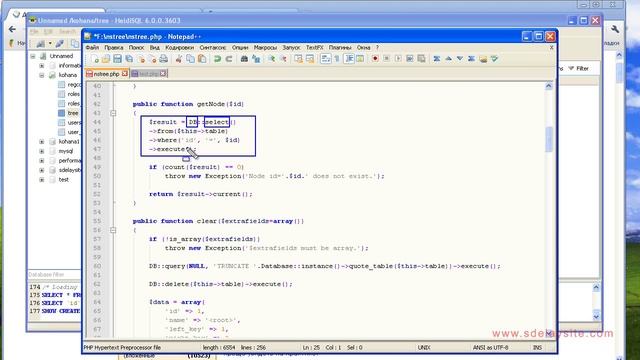The height and width of the screenshot is (360, 640).
Task: Click the TextFX up-arrow toolbar icon
Action: coord(448,59)
